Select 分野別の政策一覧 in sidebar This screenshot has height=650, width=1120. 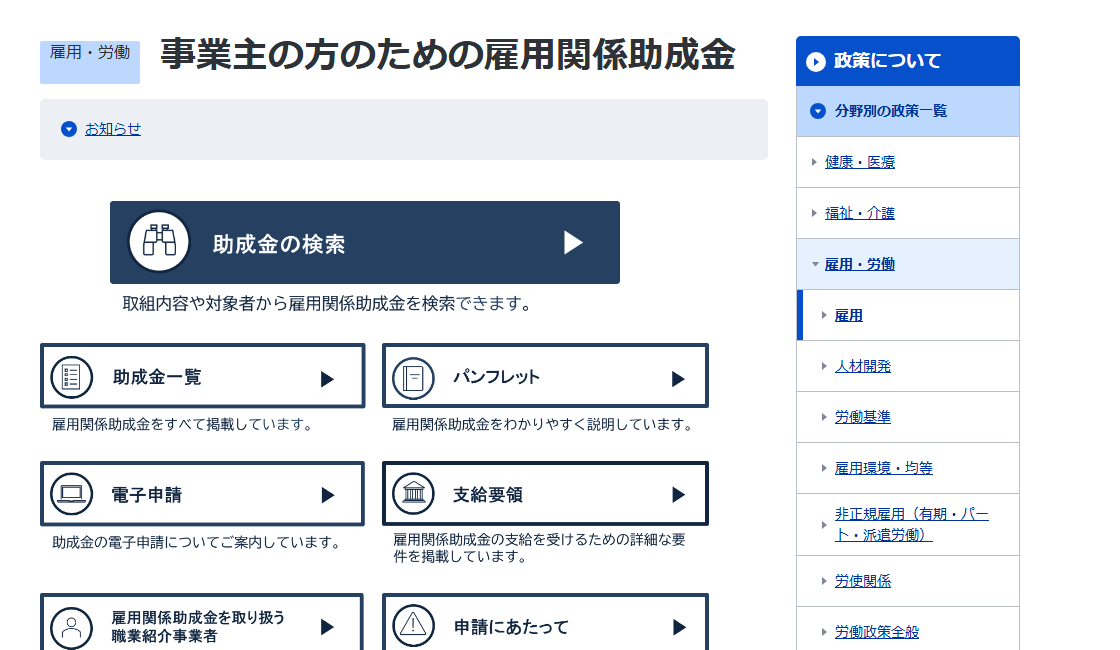coord(908,111)
